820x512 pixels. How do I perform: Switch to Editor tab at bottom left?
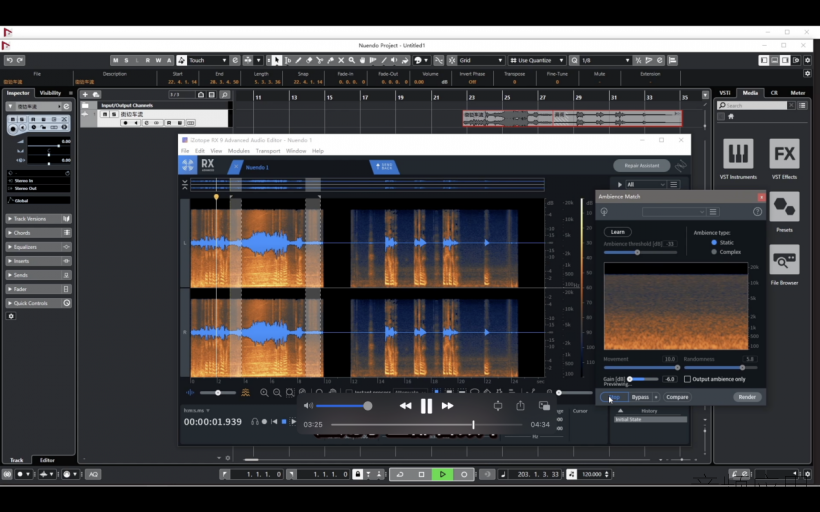[x=47, y=460]
